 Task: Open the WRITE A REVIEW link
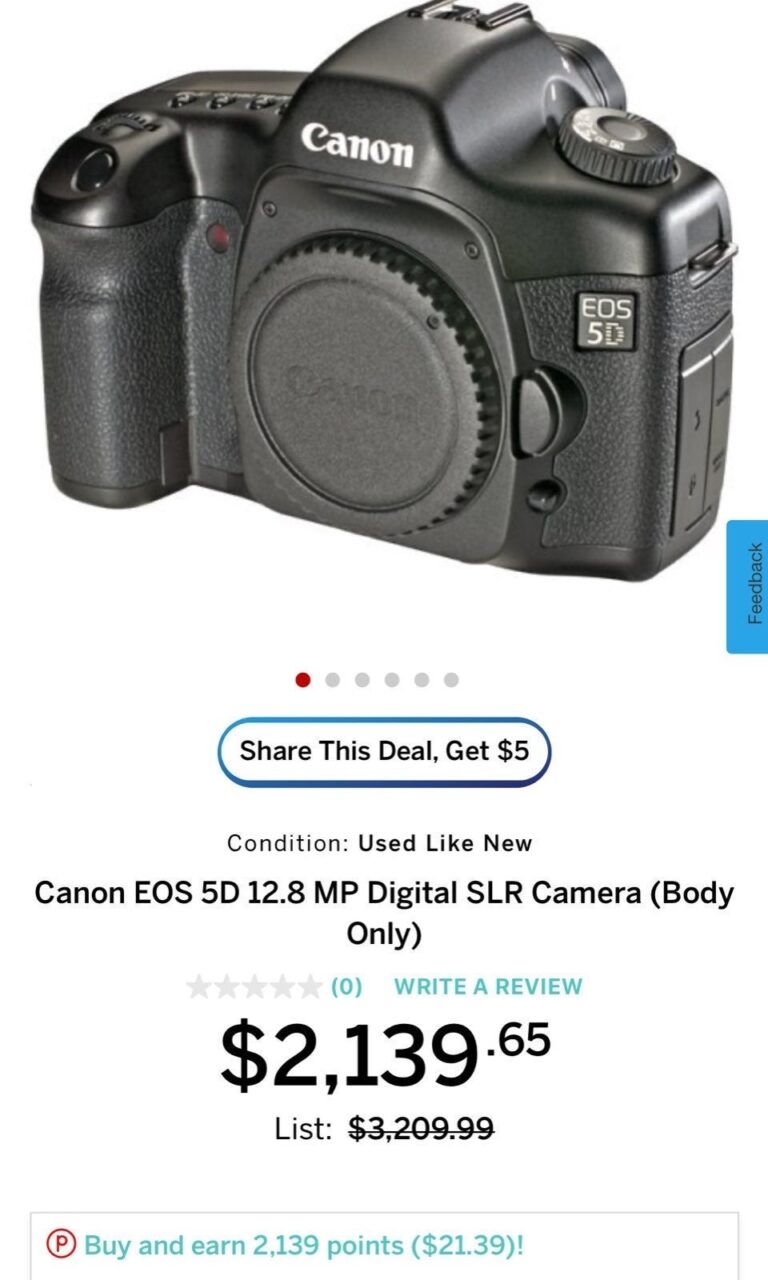[488, 986]
